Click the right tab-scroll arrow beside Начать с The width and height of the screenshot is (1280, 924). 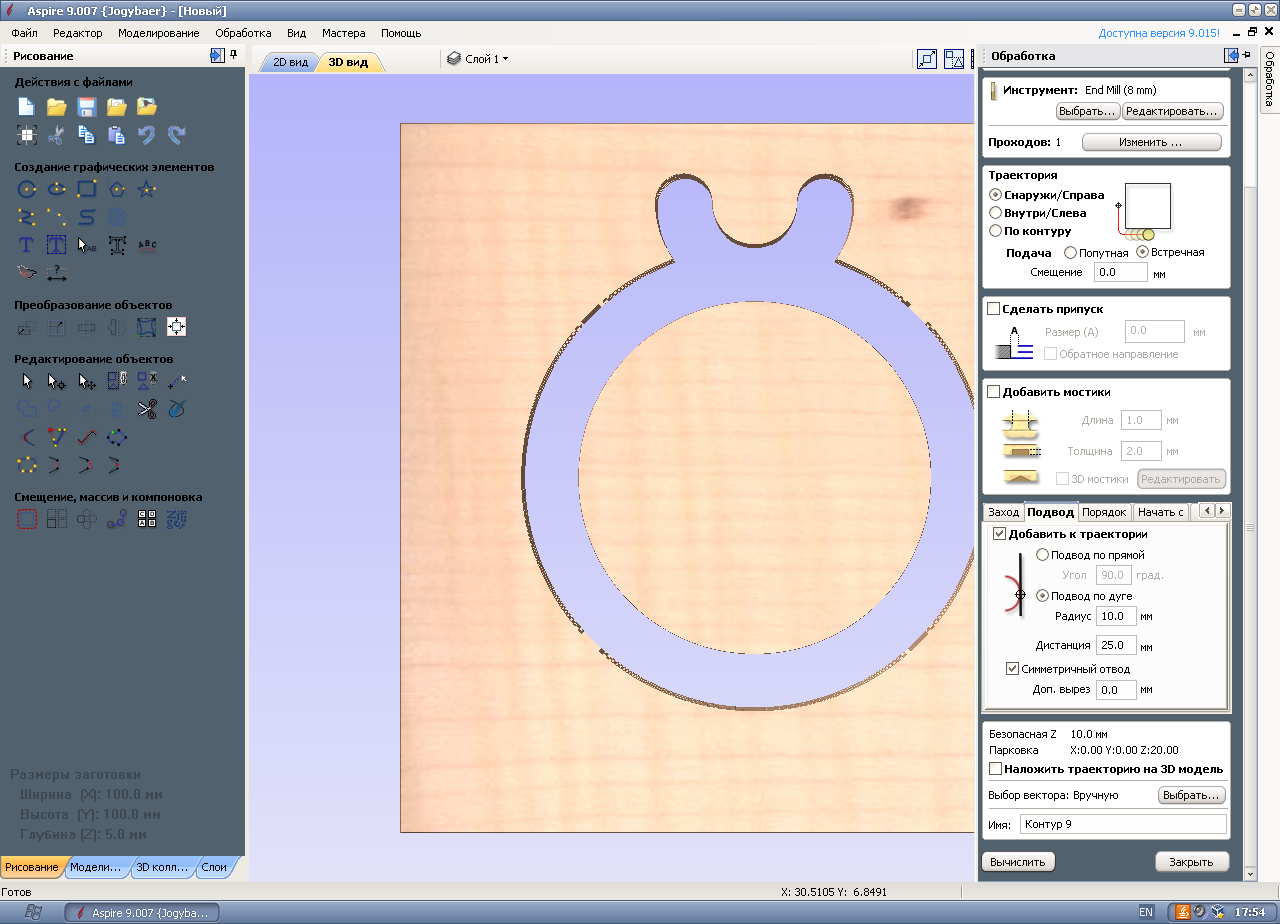click(1221, 511)
